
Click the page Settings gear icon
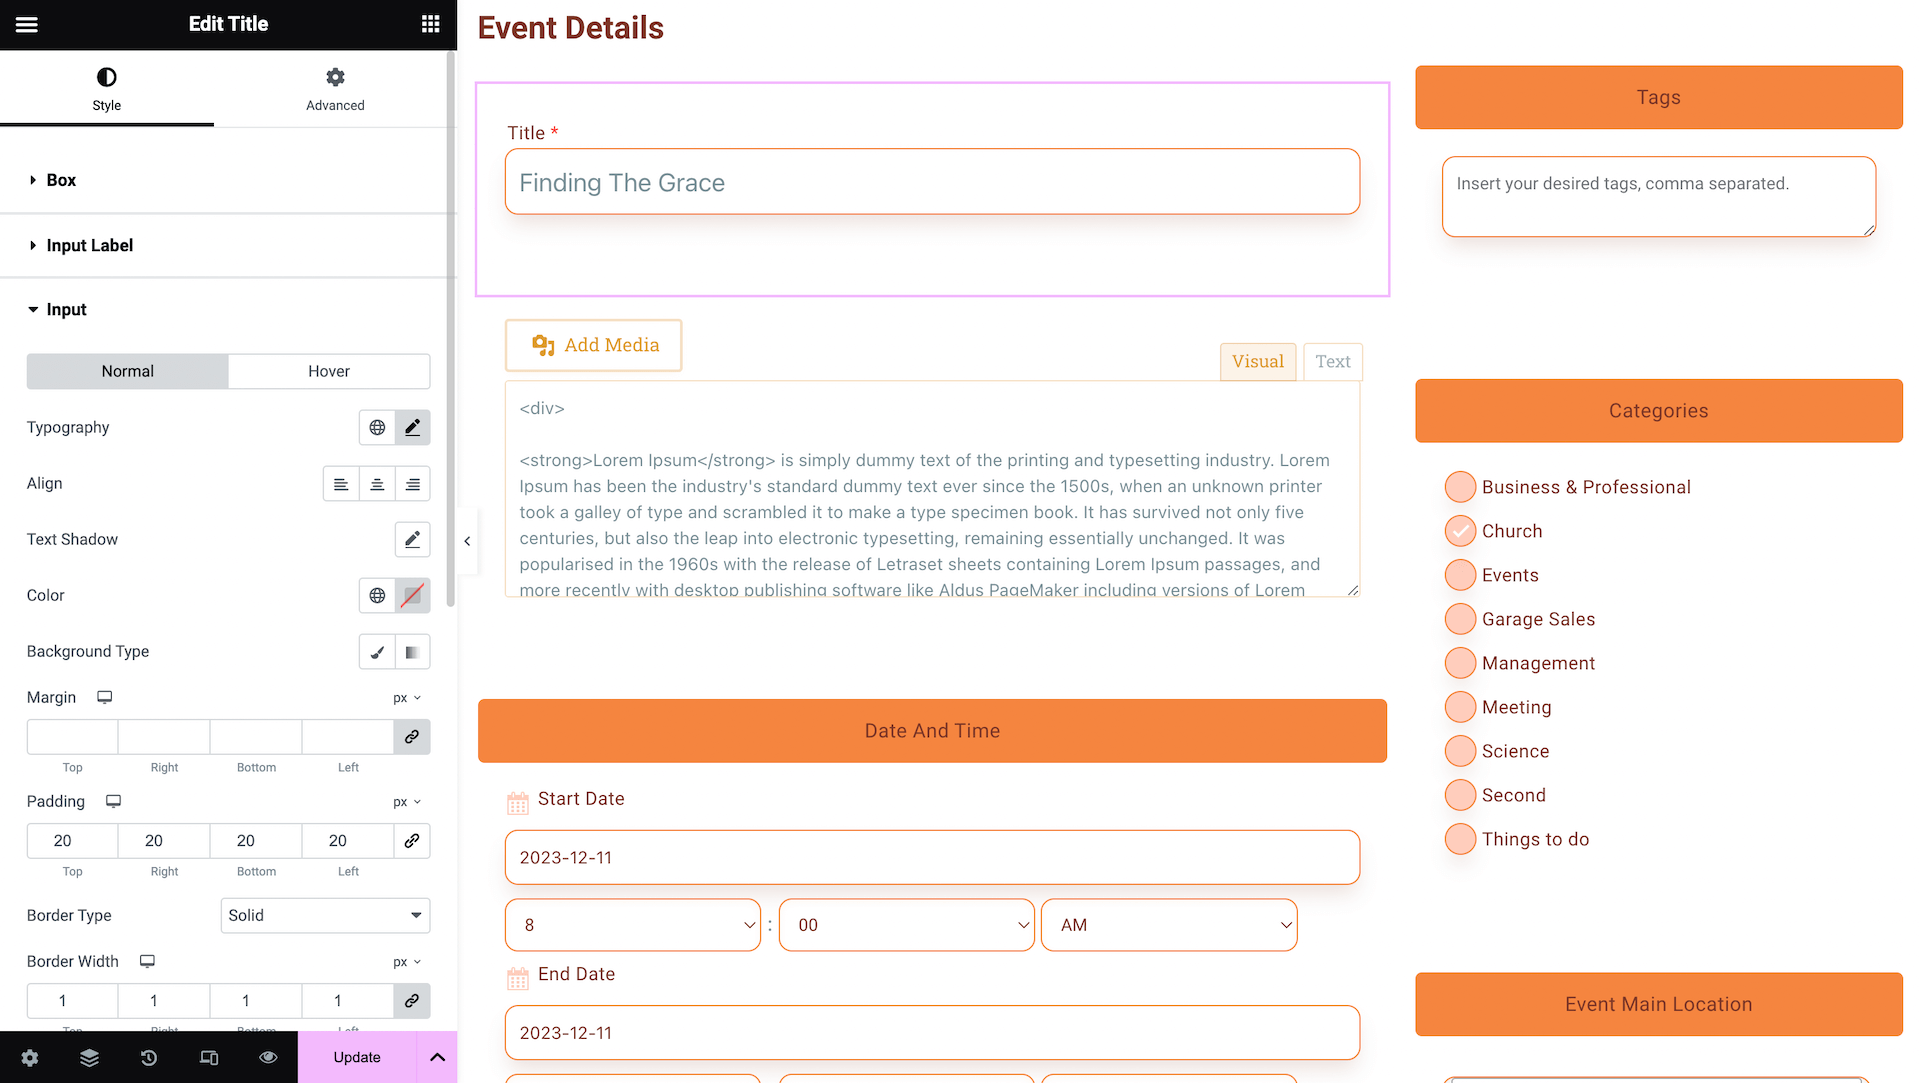(30, 1058)
